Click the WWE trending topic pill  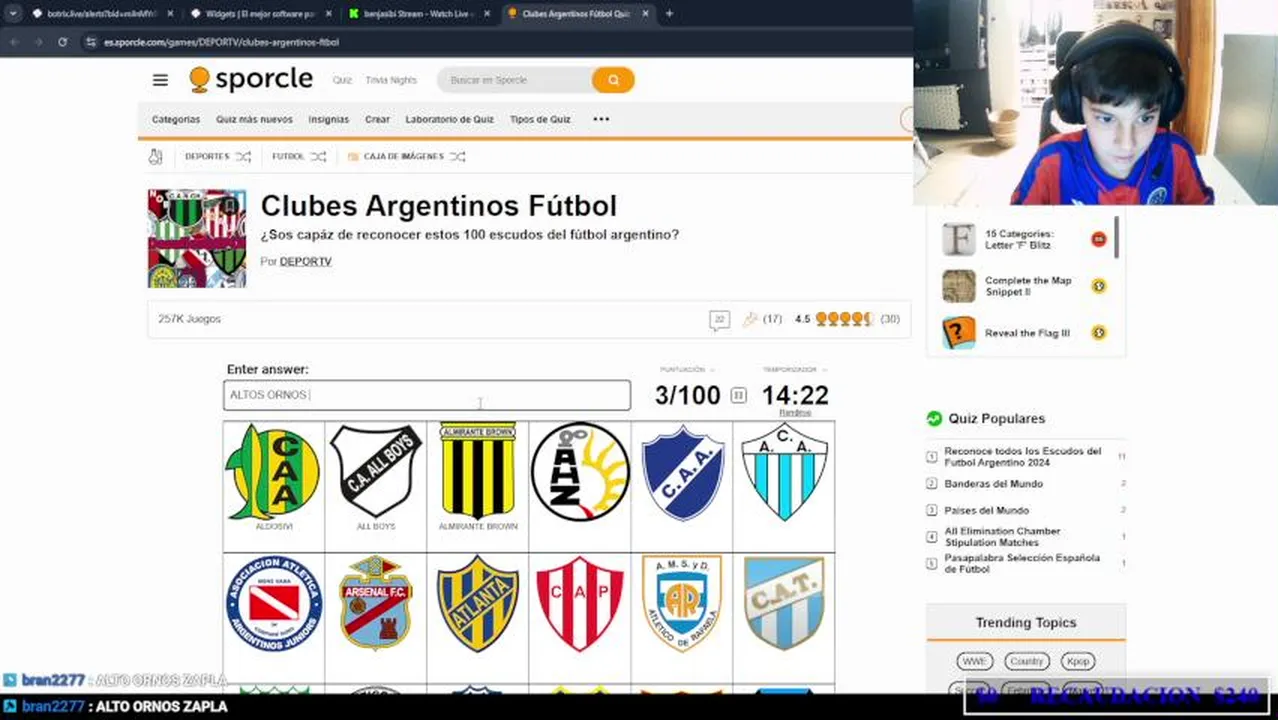(974, 661)
